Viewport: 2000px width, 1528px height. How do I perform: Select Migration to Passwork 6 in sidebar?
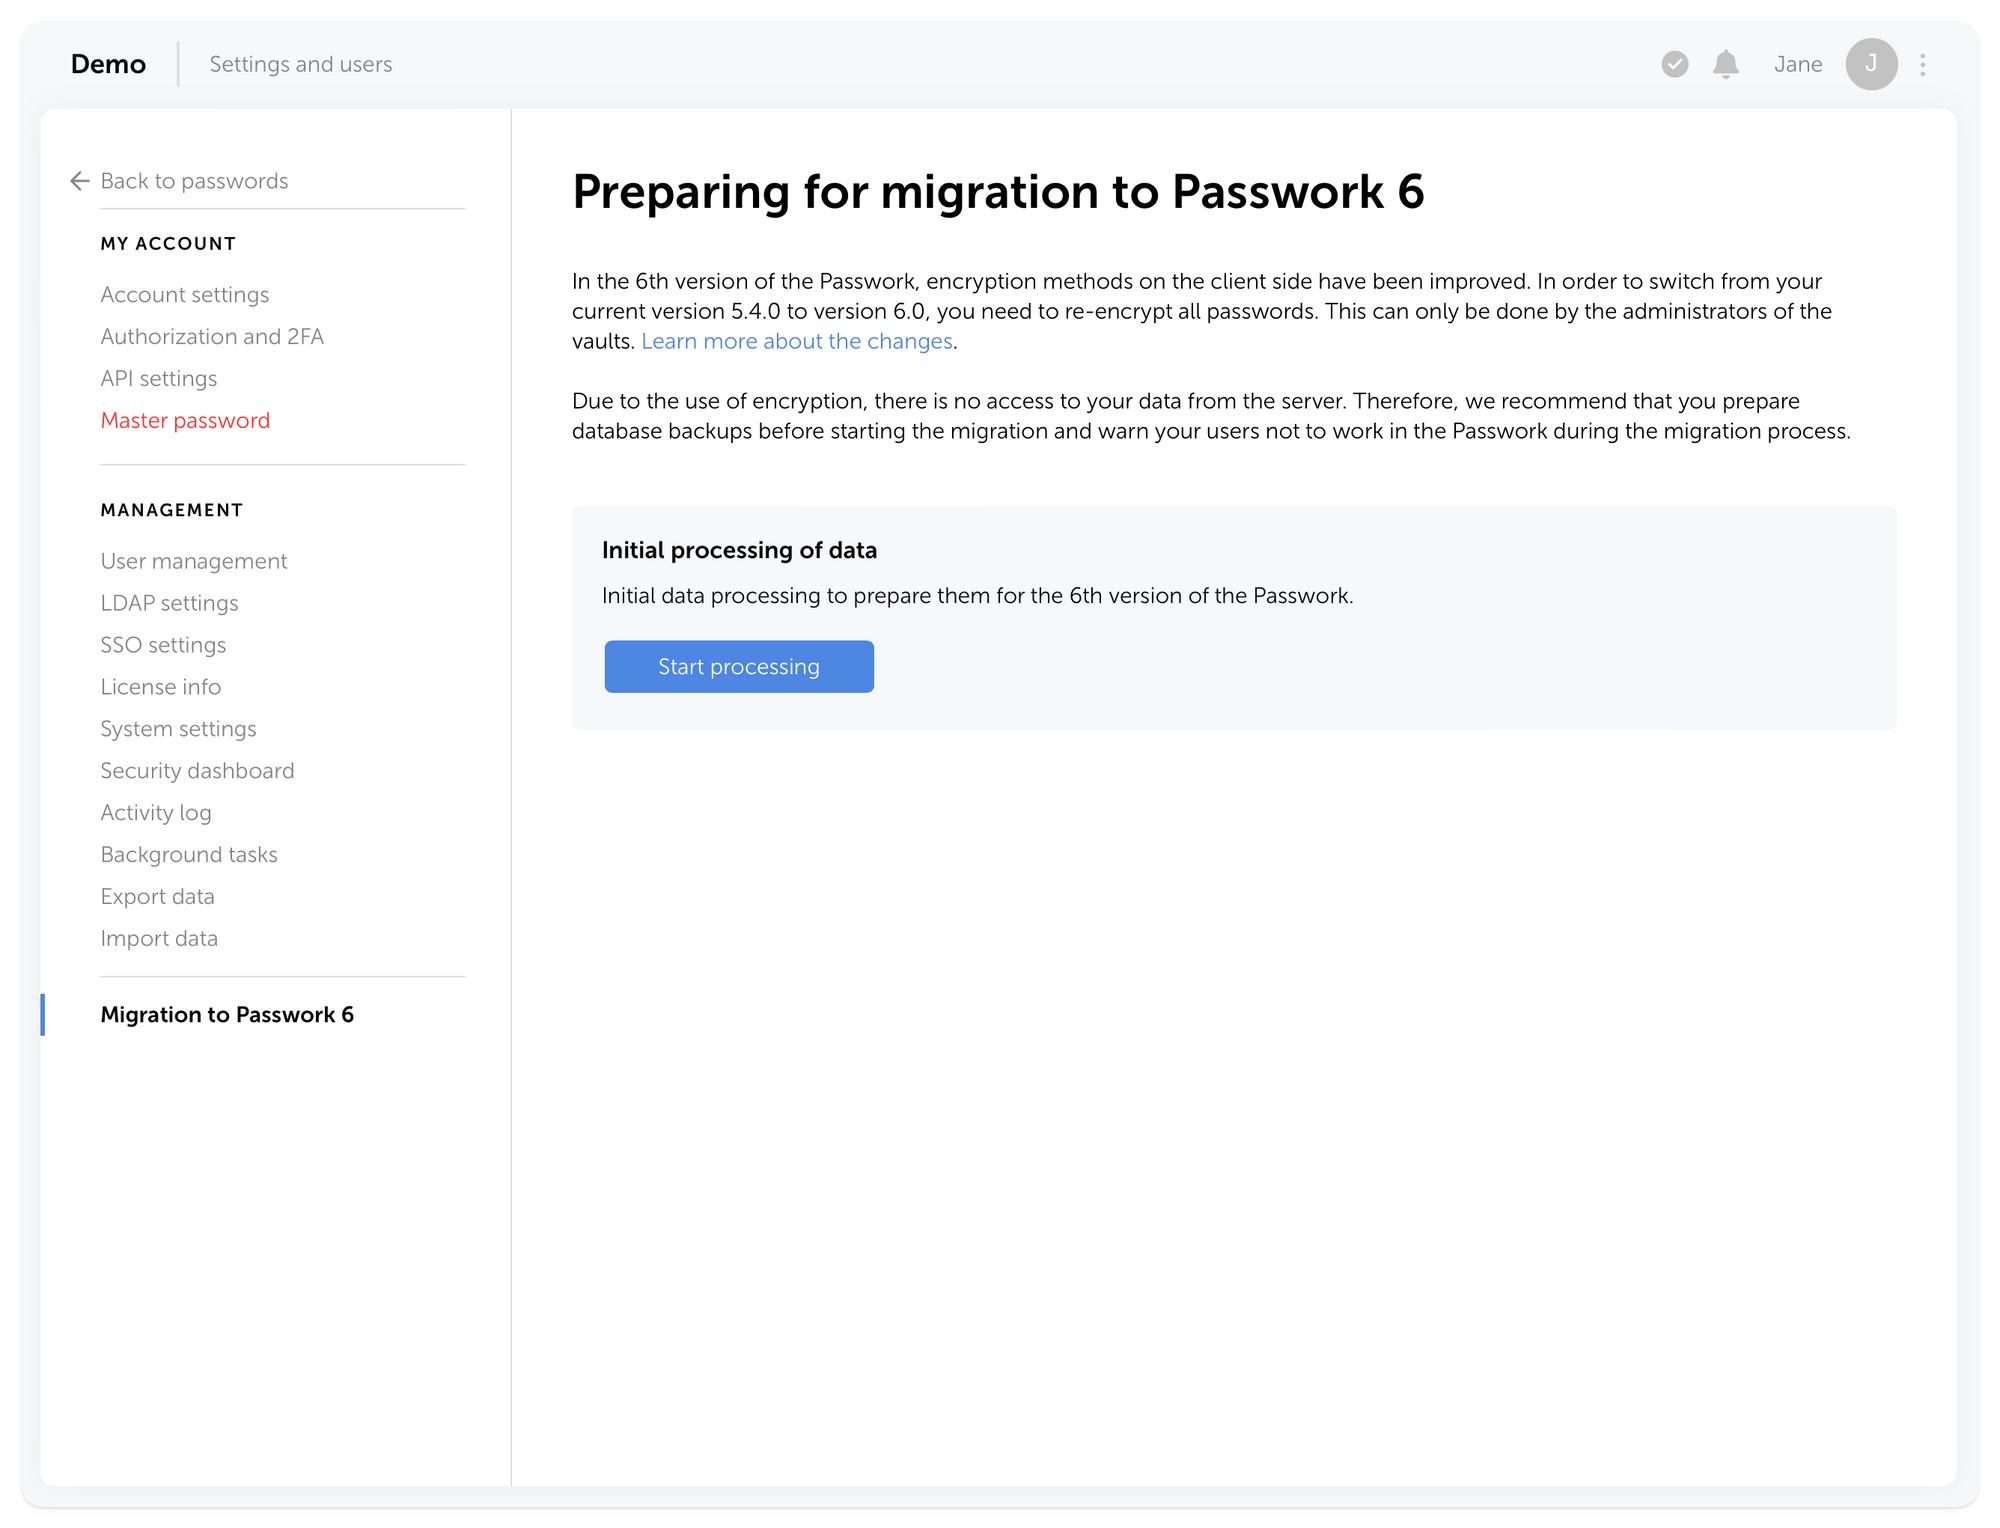[x=227, y=1014]
